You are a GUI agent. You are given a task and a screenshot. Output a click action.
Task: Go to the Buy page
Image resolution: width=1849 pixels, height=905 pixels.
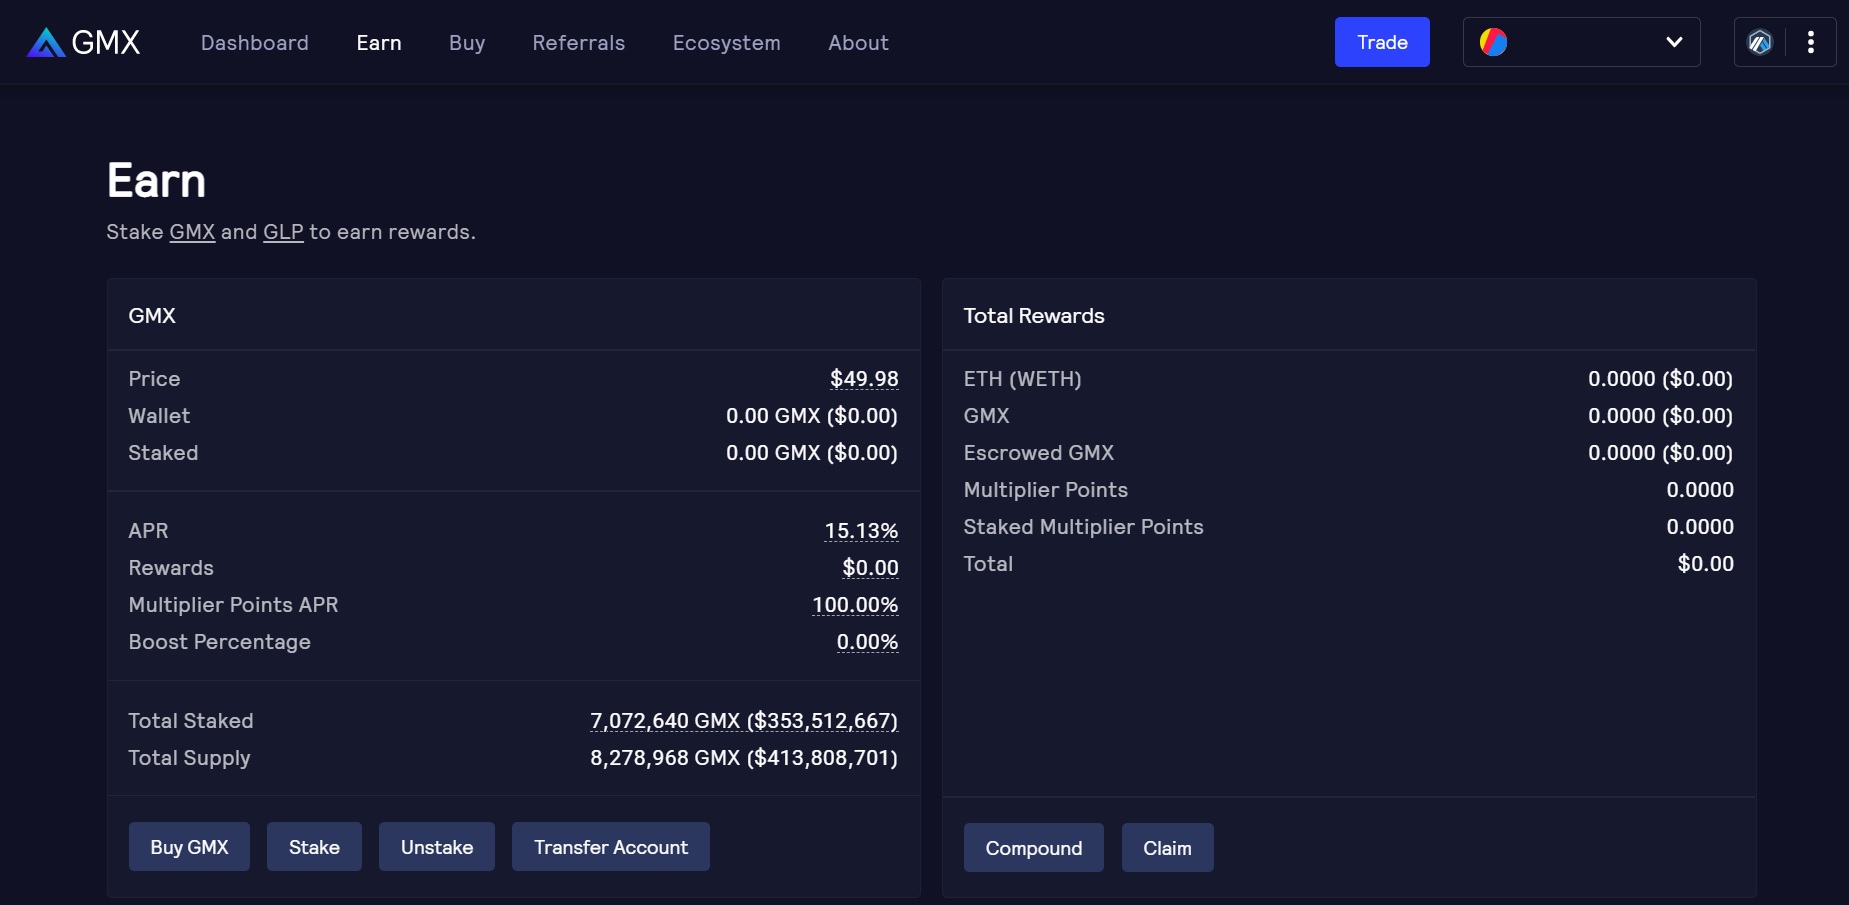coord(467,43)
